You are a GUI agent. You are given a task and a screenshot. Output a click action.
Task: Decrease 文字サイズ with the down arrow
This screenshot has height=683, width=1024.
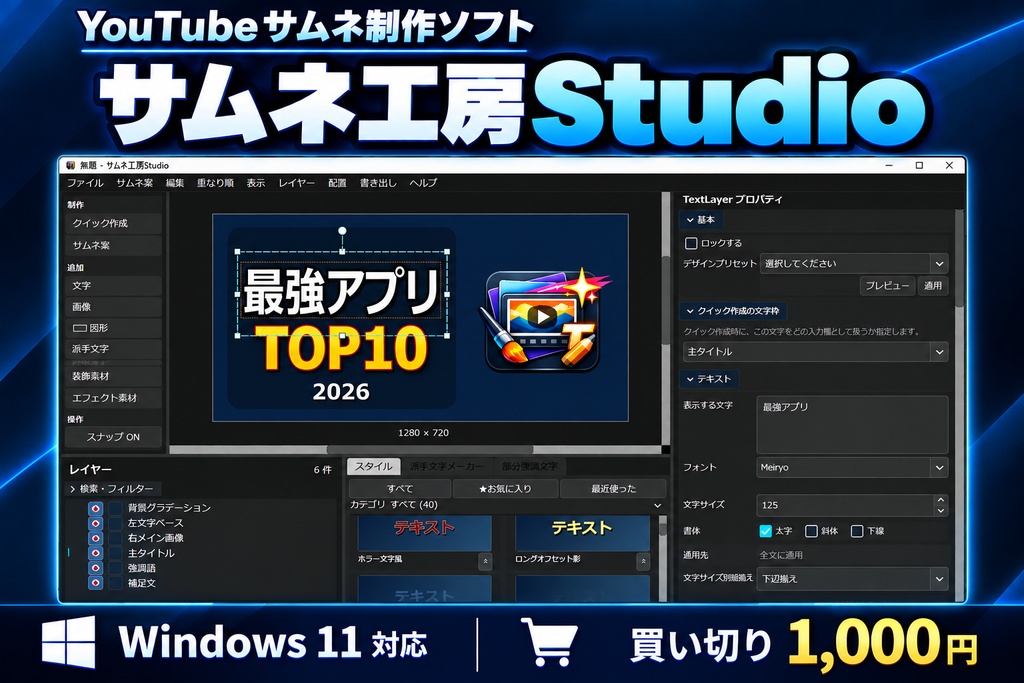941,511
